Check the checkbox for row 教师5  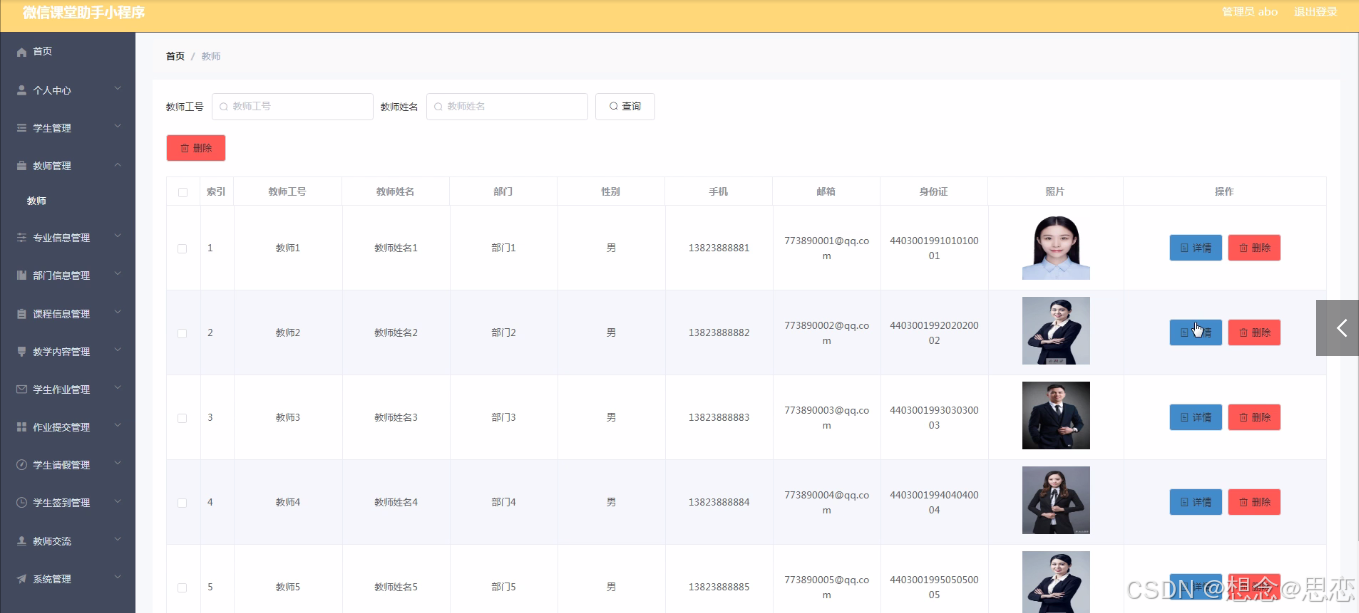(x=182, y=587)
